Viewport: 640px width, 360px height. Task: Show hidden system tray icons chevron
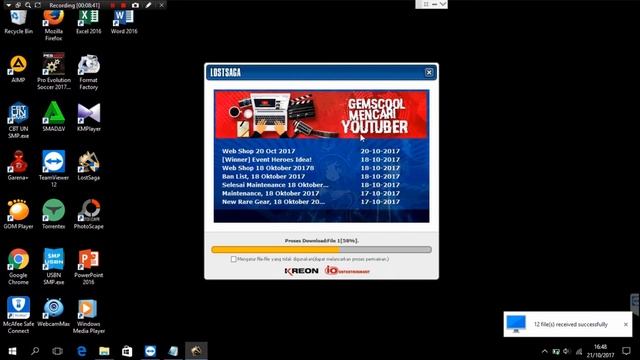tap(544, 351)
